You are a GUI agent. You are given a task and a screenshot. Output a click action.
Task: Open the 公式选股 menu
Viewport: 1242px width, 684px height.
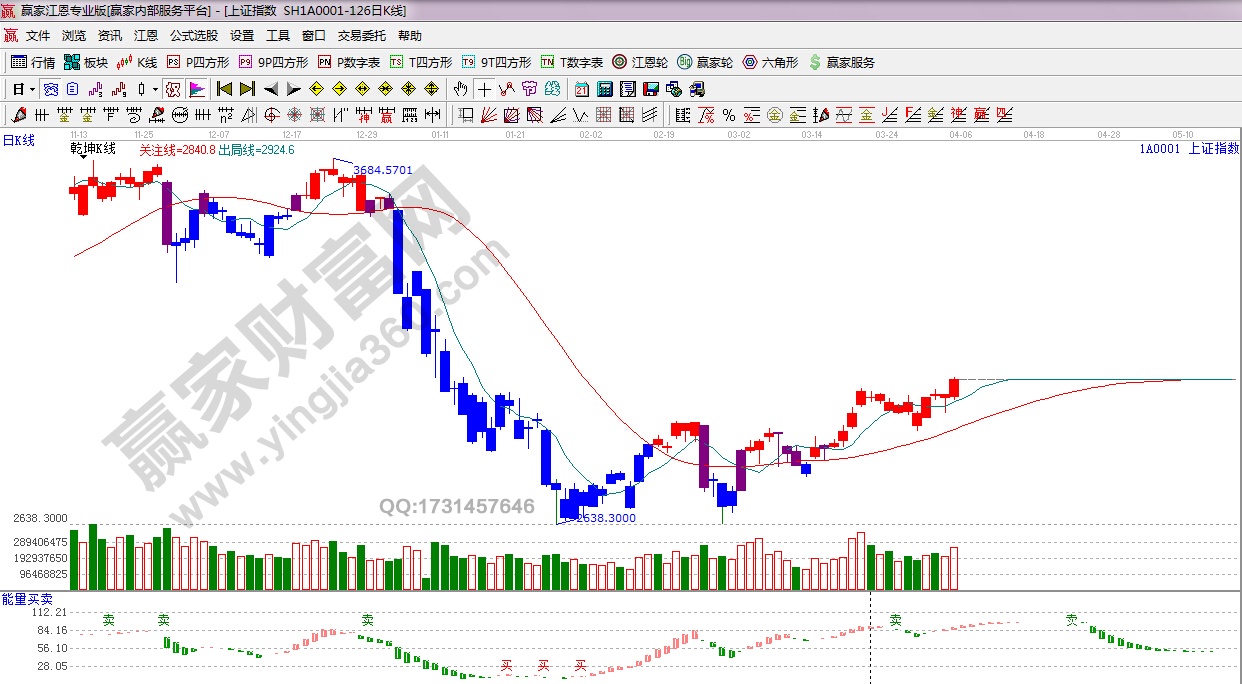click(x=193, y=36)
